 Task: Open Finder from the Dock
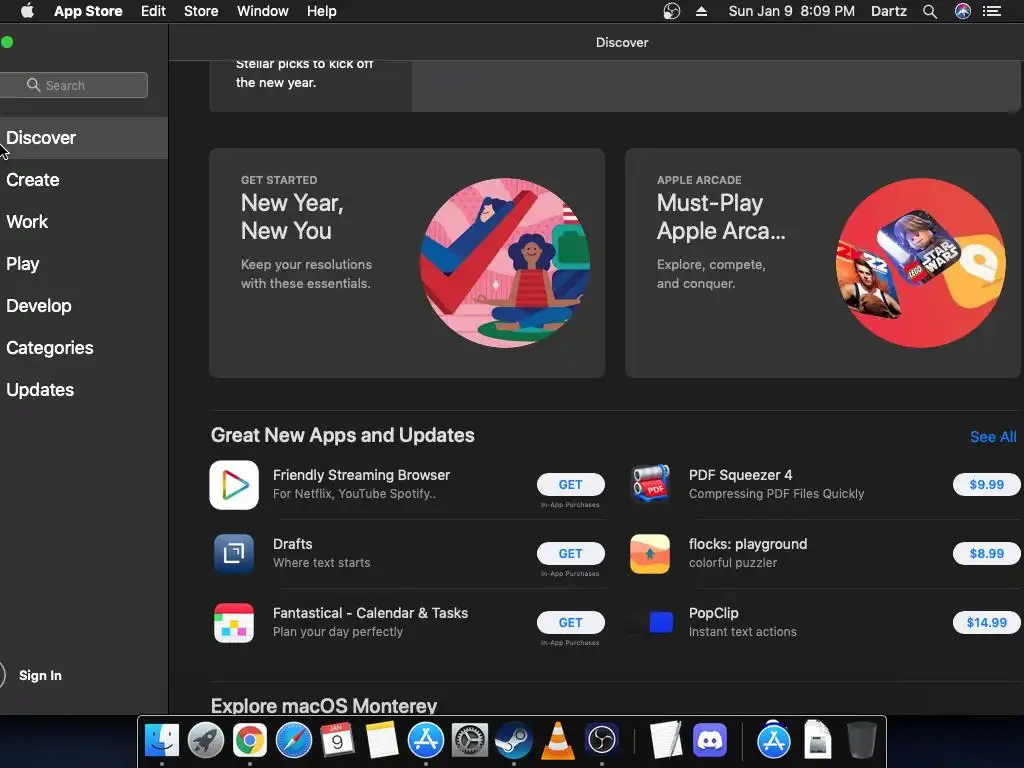(161, 741)
